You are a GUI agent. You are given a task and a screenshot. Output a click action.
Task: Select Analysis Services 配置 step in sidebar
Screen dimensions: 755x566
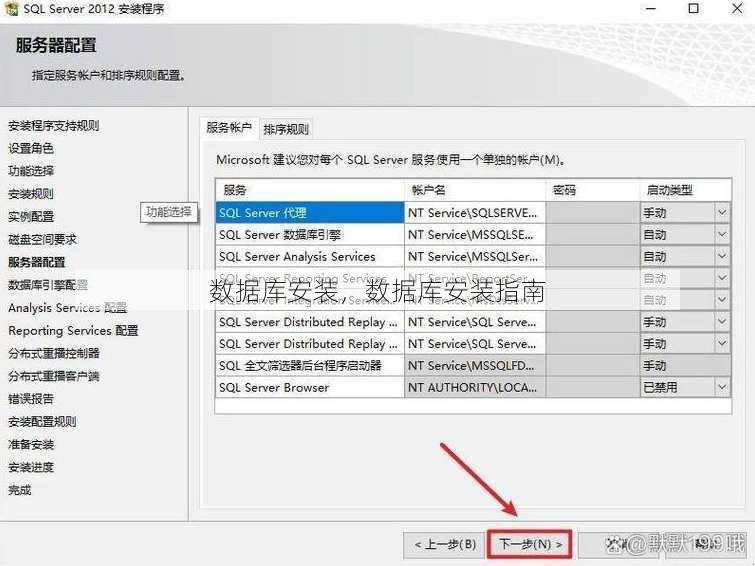pos(67,308)
